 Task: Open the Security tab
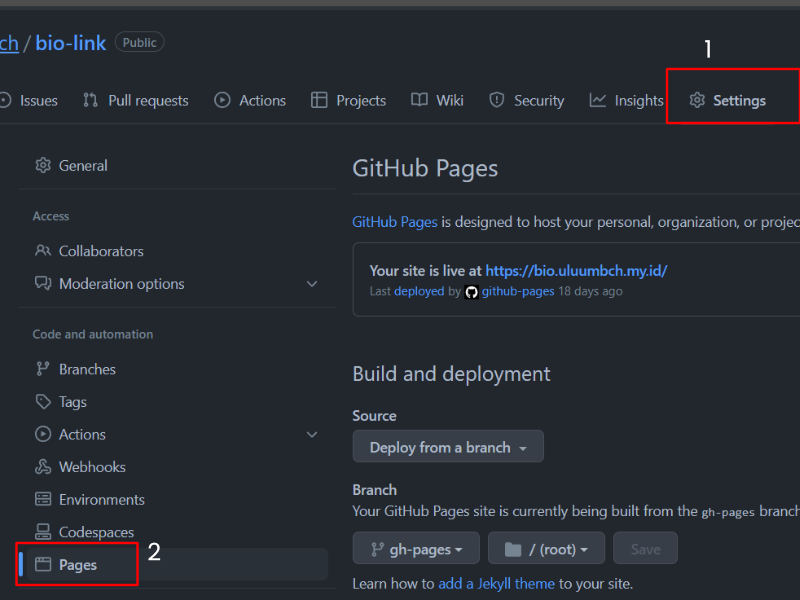click(x=527, y=101)
